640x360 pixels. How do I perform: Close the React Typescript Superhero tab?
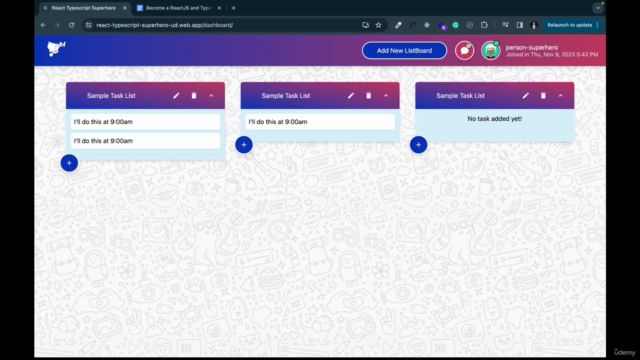pos(125,8)
